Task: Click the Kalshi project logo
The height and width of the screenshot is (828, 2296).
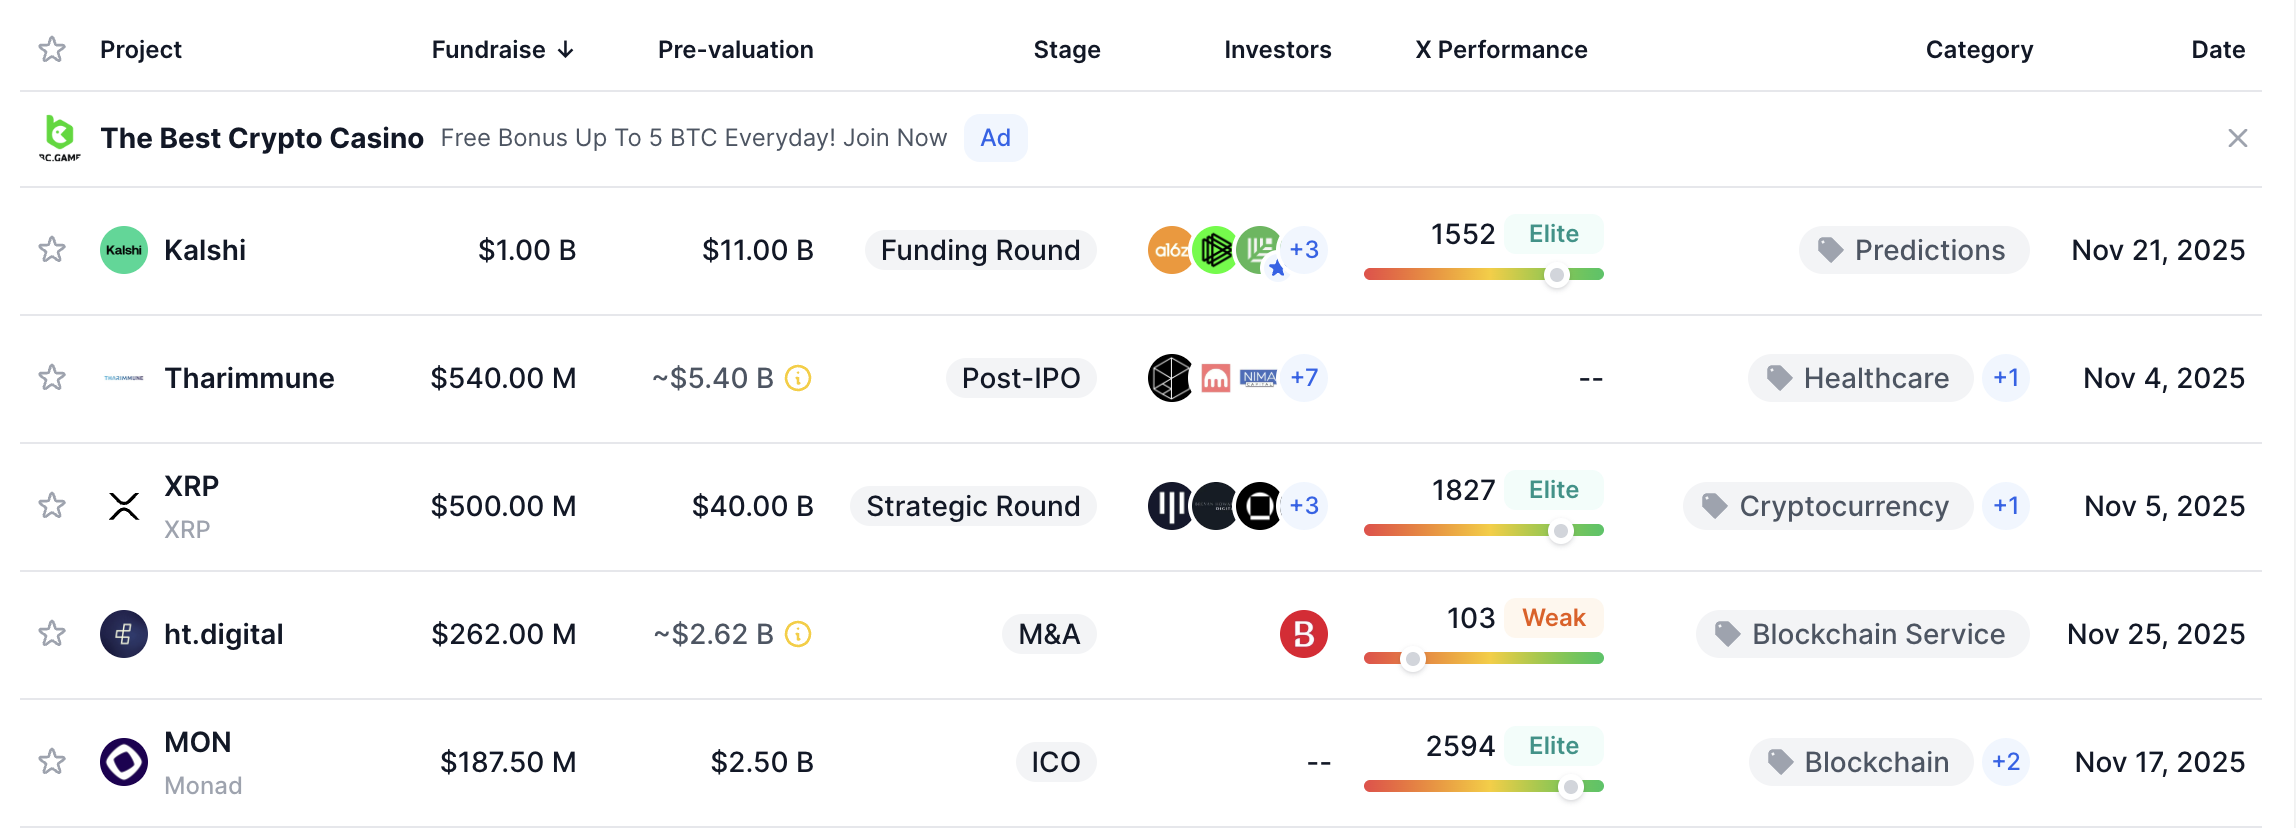Action: point(124,250)
